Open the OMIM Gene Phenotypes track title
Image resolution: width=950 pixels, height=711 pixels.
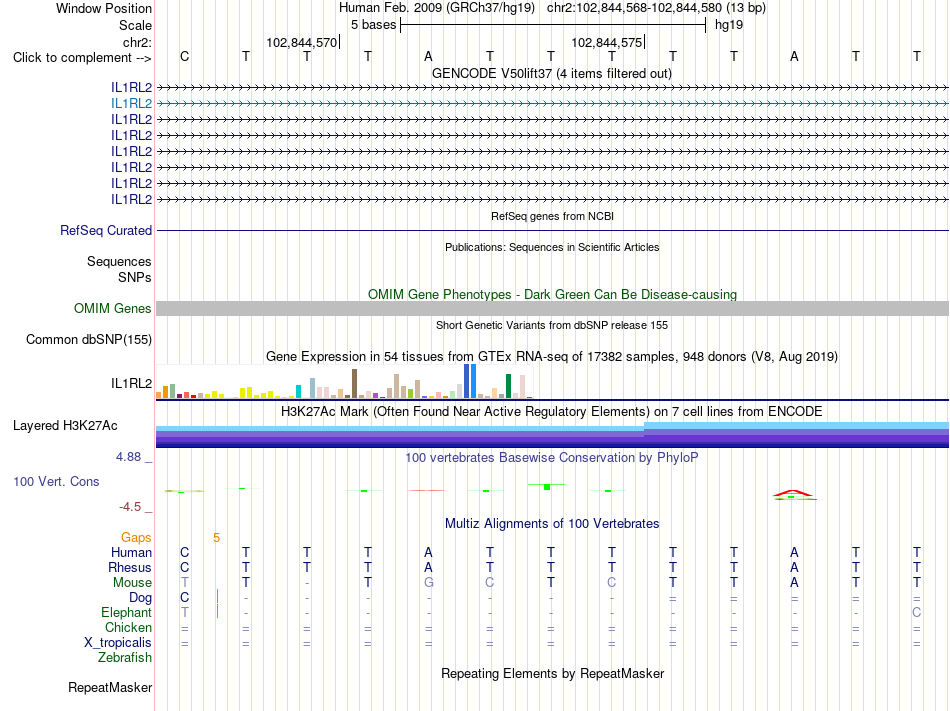[552, 294]
